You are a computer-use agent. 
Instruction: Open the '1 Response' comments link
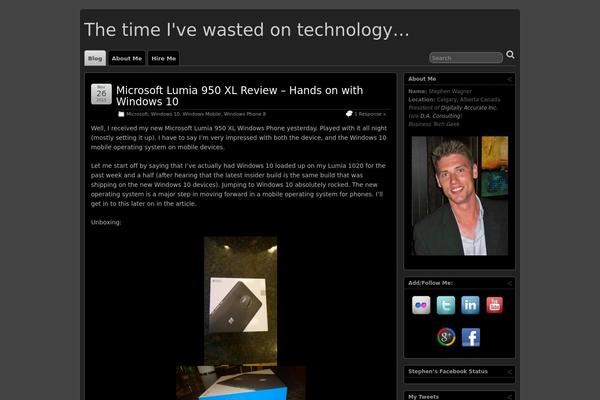[x=370, y=114]
